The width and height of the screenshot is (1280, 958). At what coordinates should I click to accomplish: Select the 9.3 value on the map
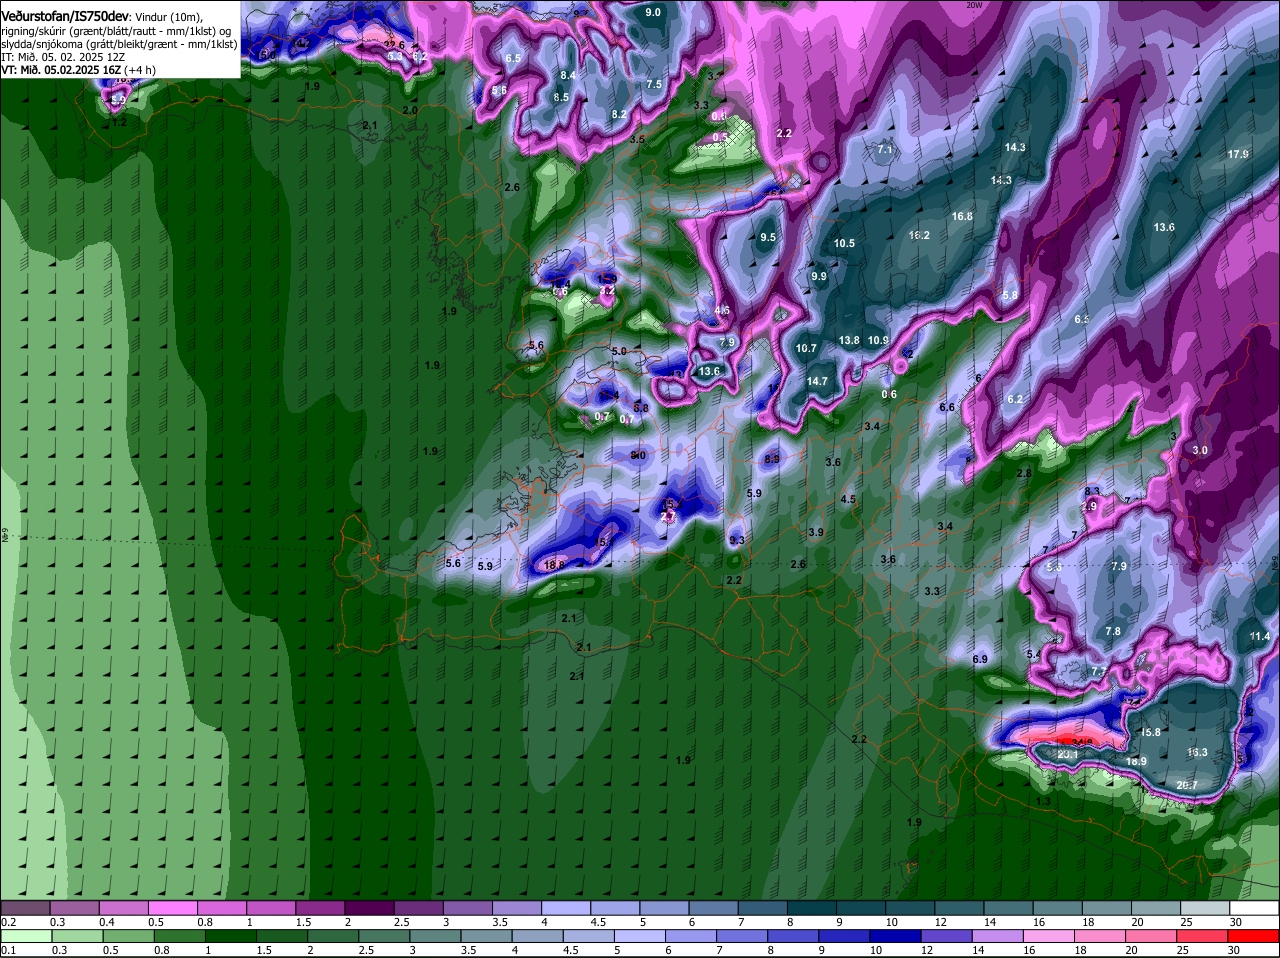coord(737,540)
